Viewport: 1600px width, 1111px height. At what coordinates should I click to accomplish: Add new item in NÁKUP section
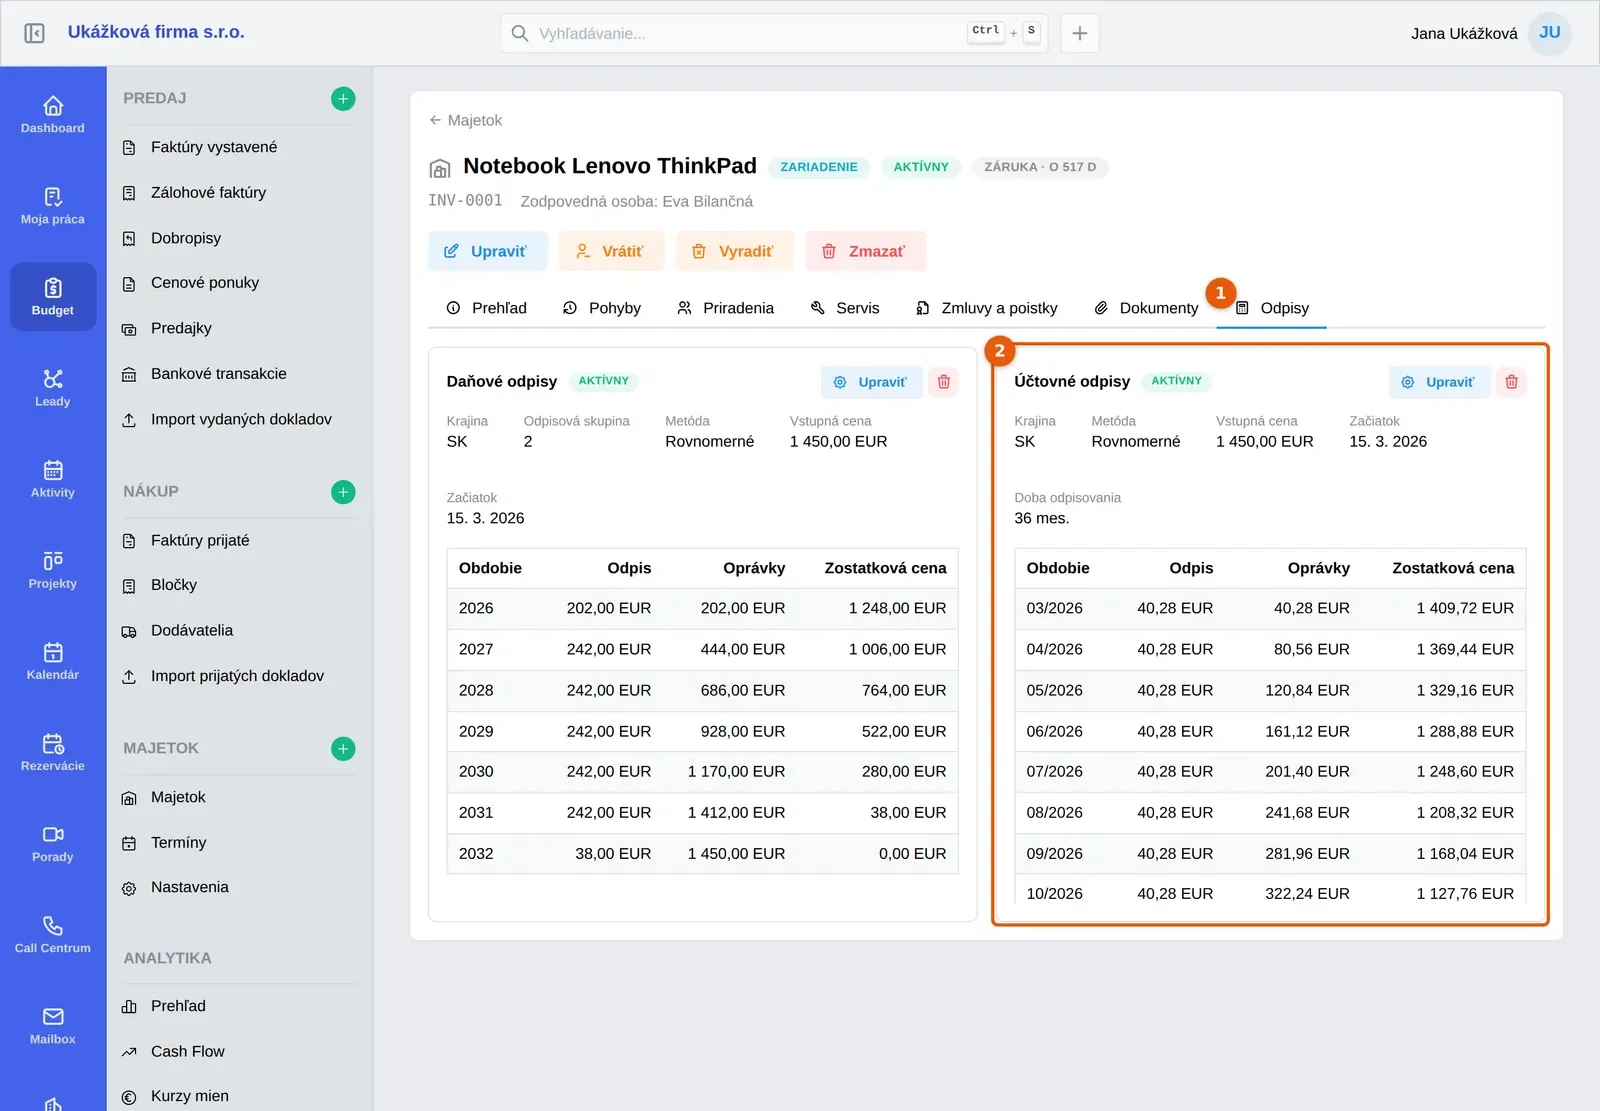pyautogui.click(x=343, y=492)
